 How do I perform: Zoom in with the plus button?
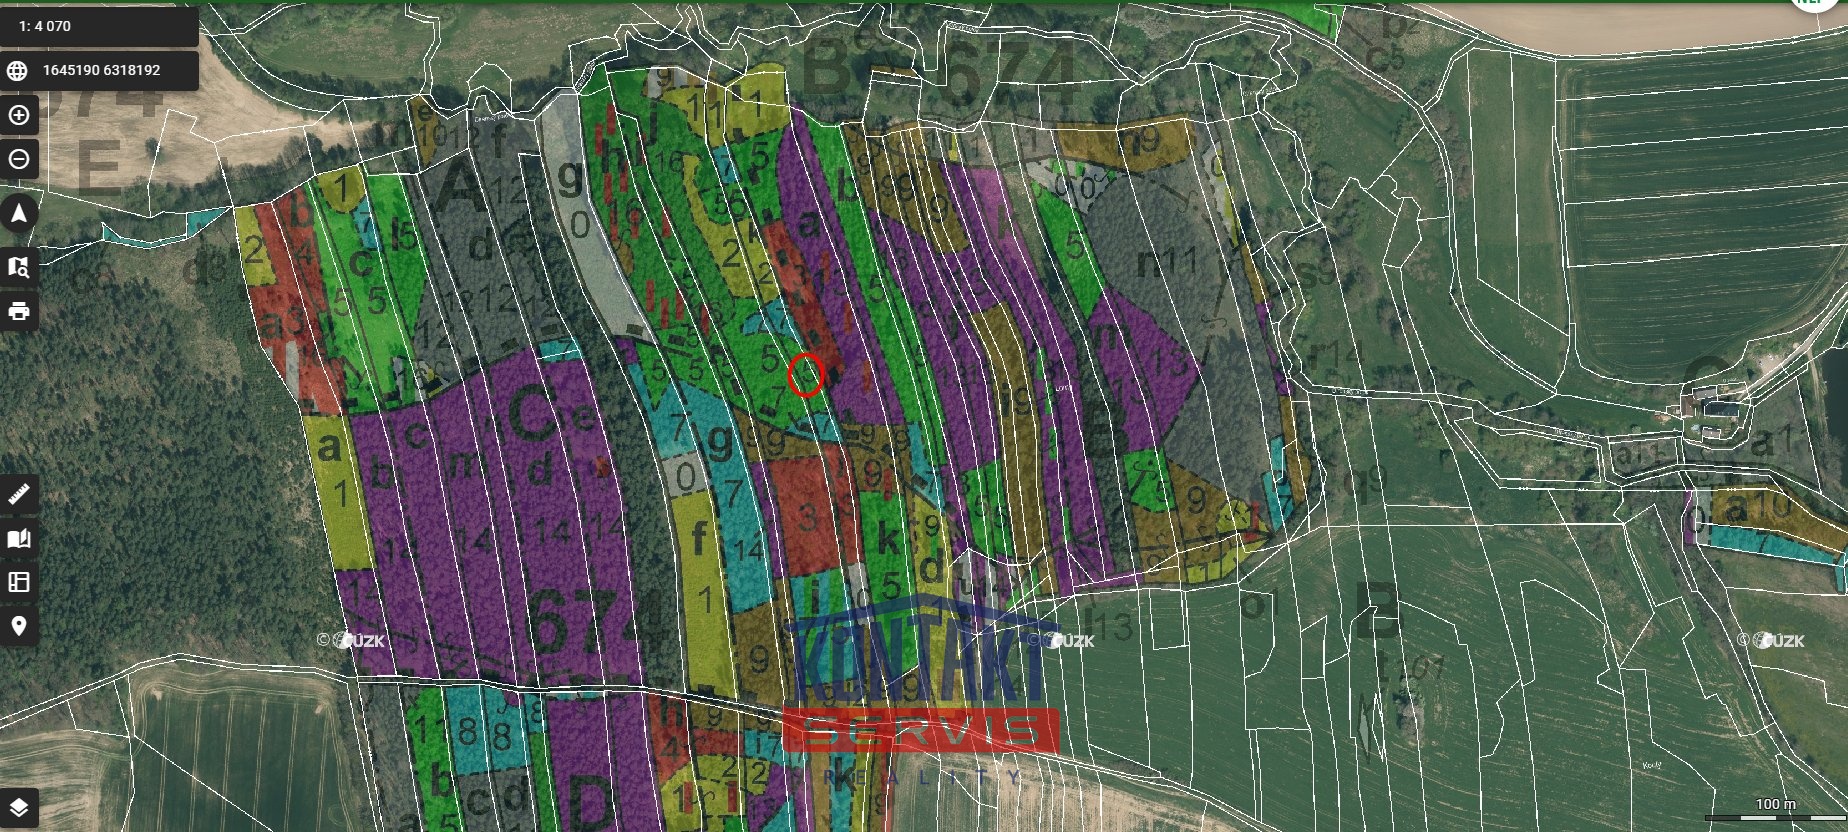point(18,115)
